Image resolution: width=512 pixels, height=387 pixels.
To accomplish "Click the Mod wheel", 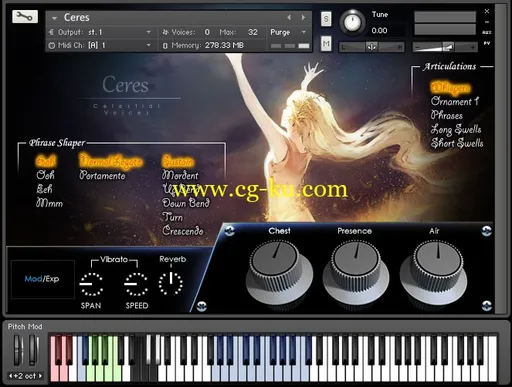I will click(33, 351).
